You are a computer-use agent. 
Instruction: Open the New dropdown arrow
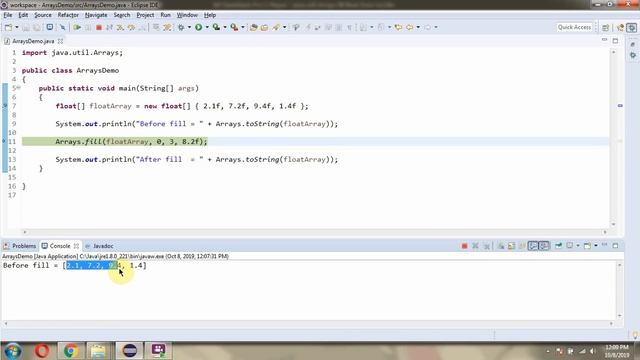pos(17,27)
